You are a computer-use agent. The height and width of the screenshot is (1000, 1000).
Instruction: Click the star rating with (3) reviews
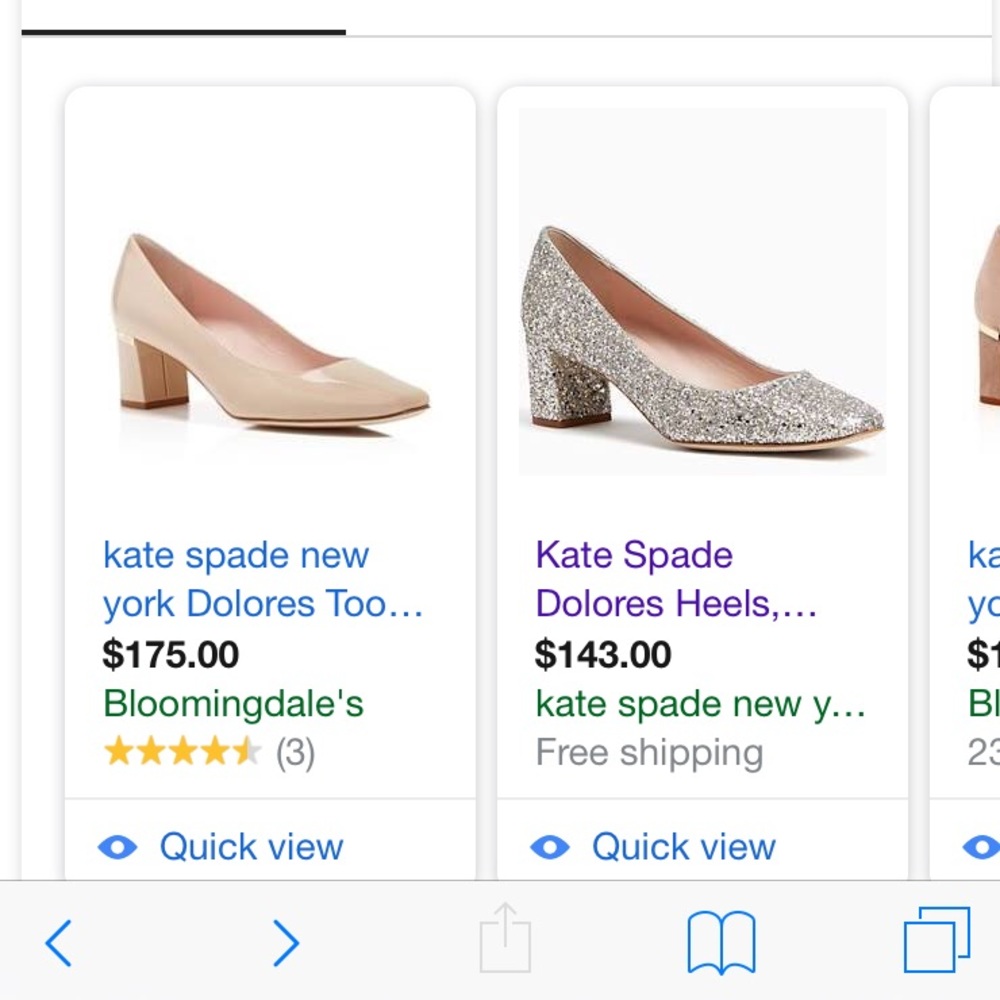tap(209, 753)
